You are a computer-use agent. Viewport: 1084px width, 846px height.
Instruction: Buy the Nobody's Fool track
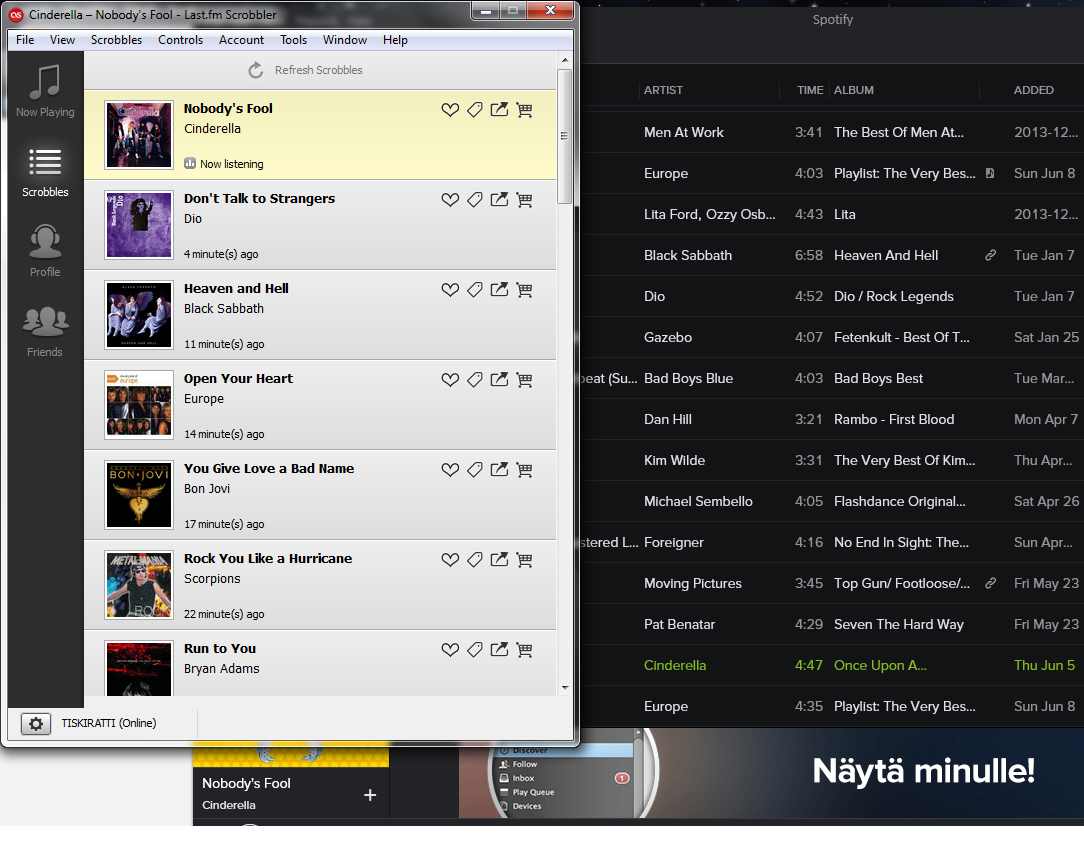[x=524, y=109]
